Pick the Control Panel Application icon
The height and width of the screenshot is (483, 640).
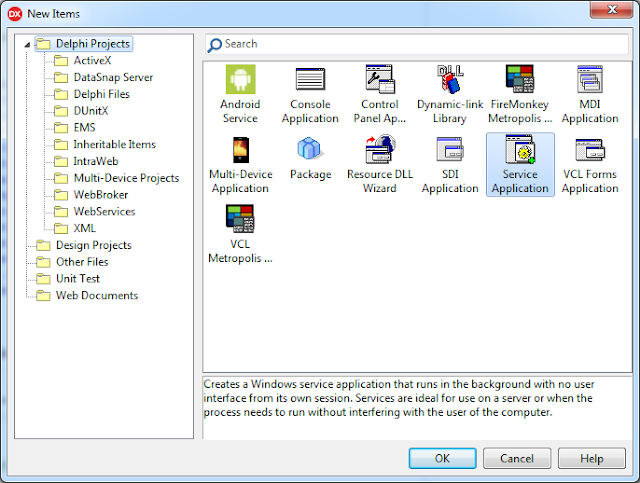(x=380, y=79)
